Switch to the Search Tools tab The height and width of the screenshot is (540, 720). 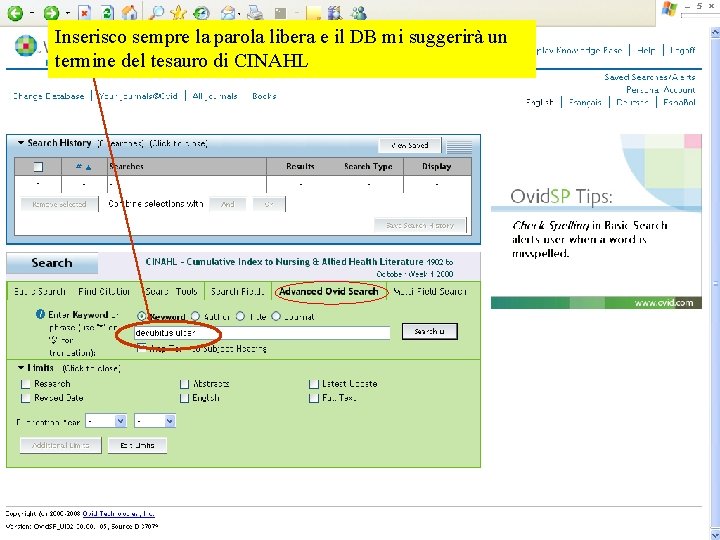pos(171,292)
